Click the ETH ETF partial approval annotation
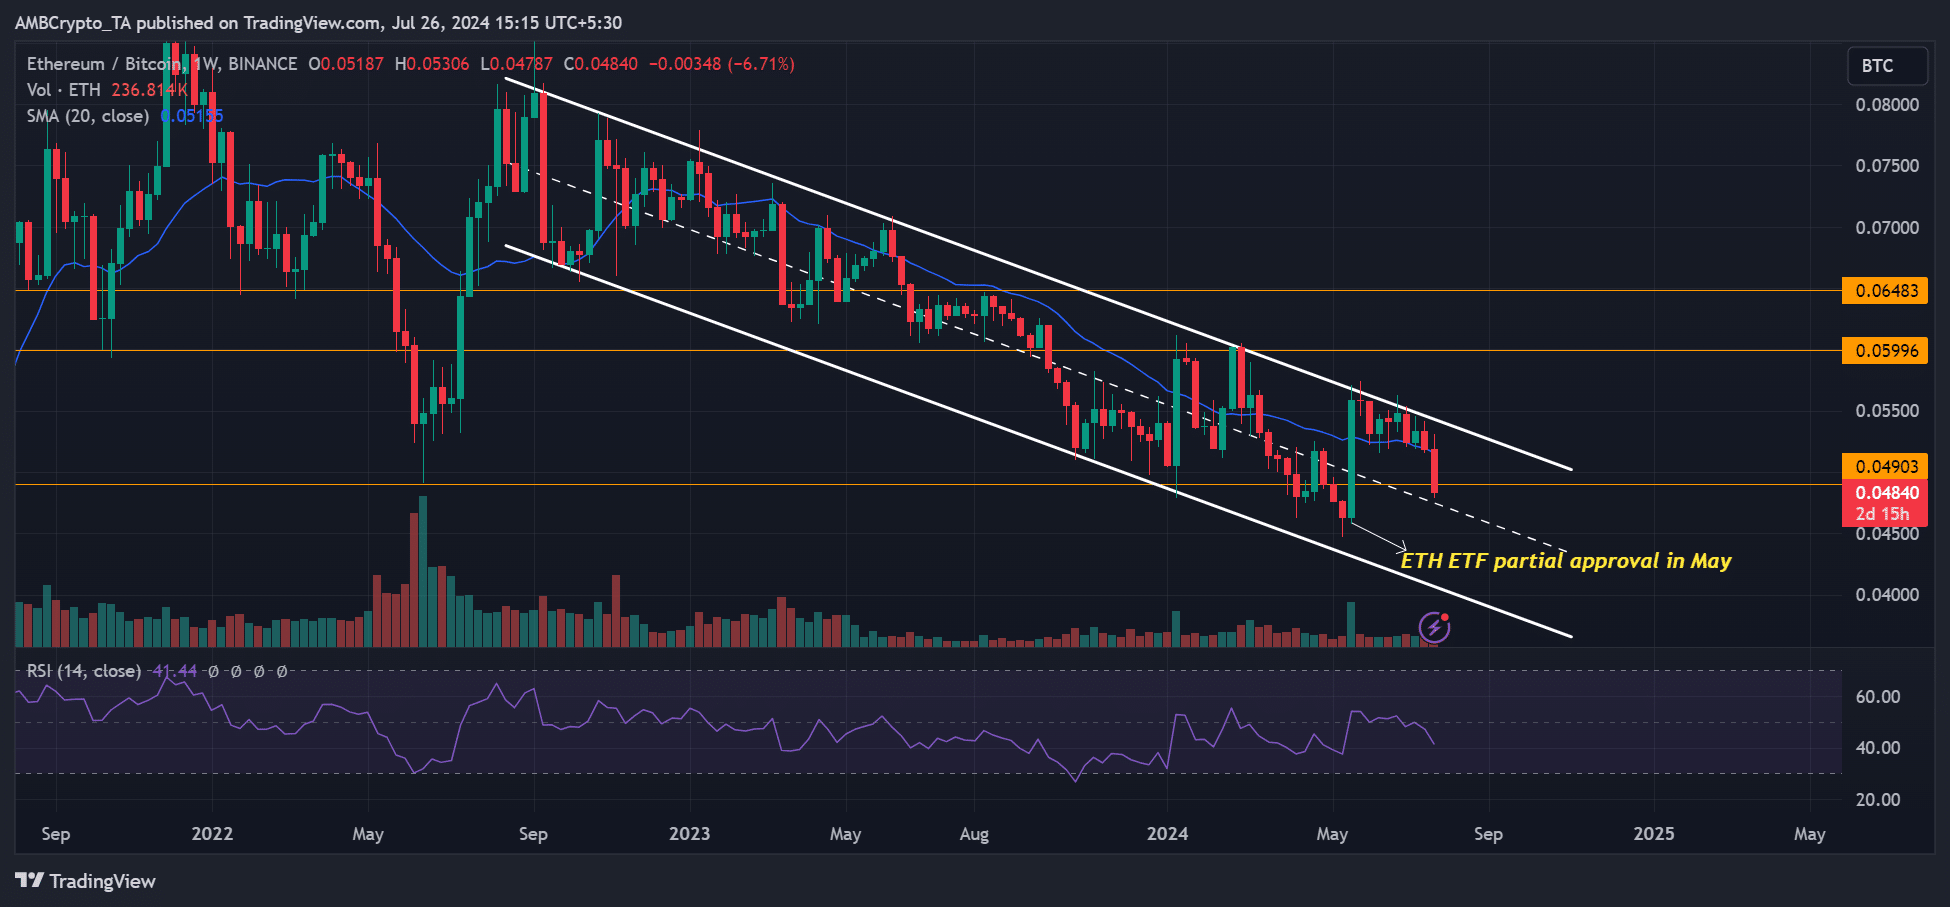The width and height of the screenshot is (1950, 907). [x=1566, y=561]
